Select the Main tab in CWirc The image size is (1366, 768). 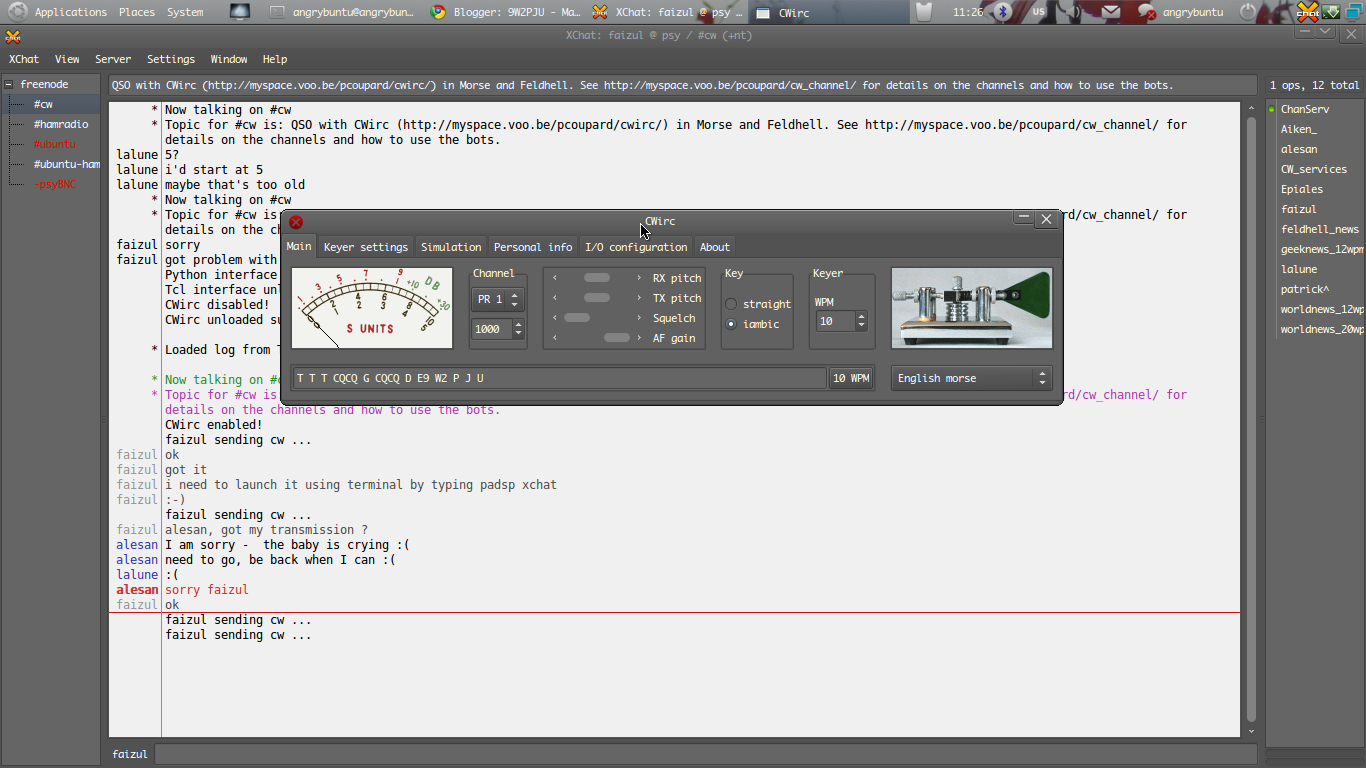pyautogui.click(x=299, y=246)
